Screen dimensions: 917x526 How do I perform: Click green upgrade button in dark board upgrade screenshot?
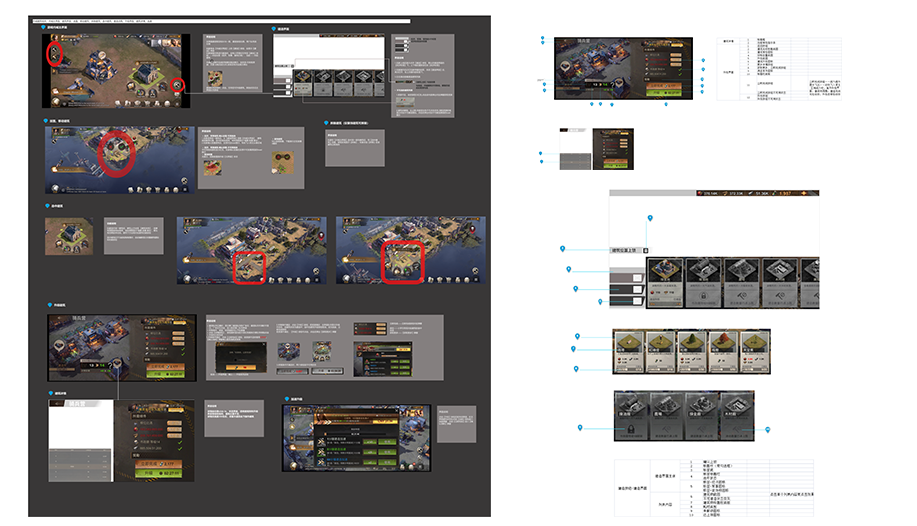point(166,374)
